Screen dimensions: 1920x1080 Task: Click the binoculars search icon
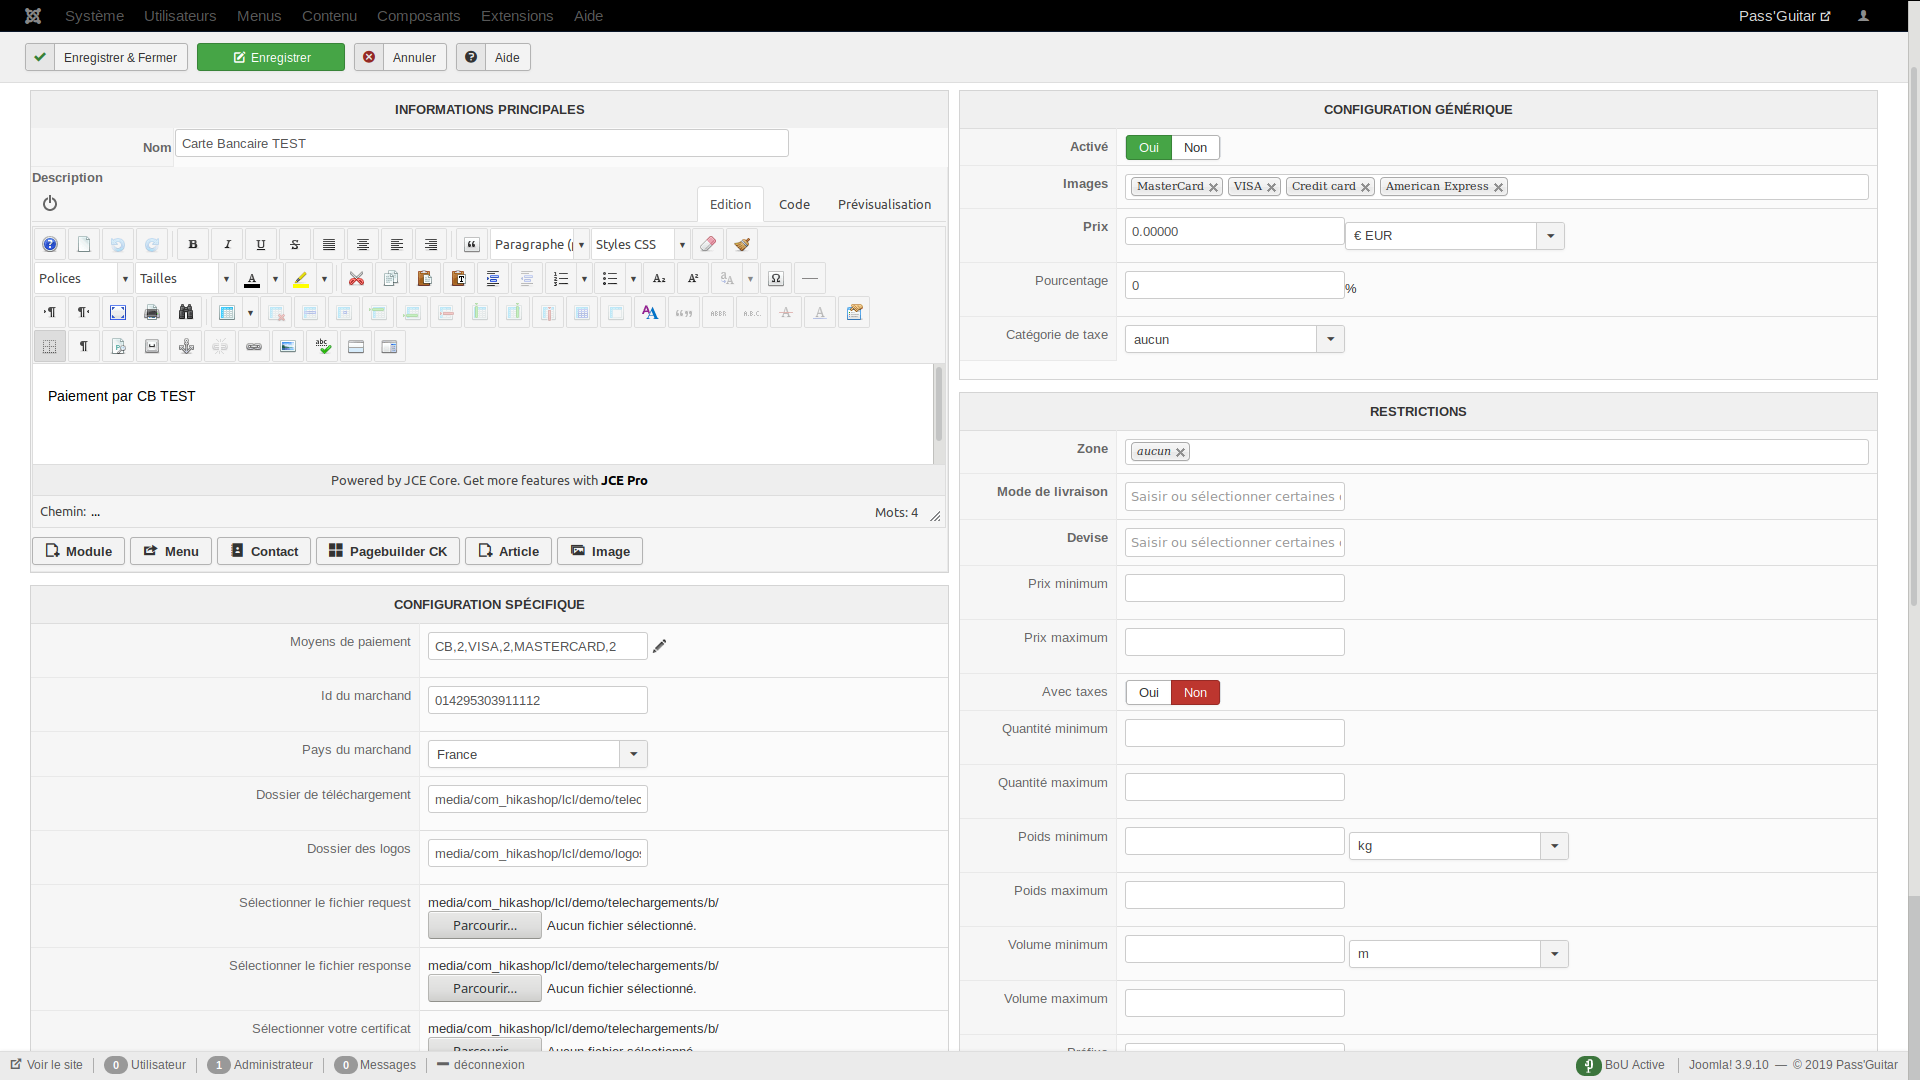point(186,313)
